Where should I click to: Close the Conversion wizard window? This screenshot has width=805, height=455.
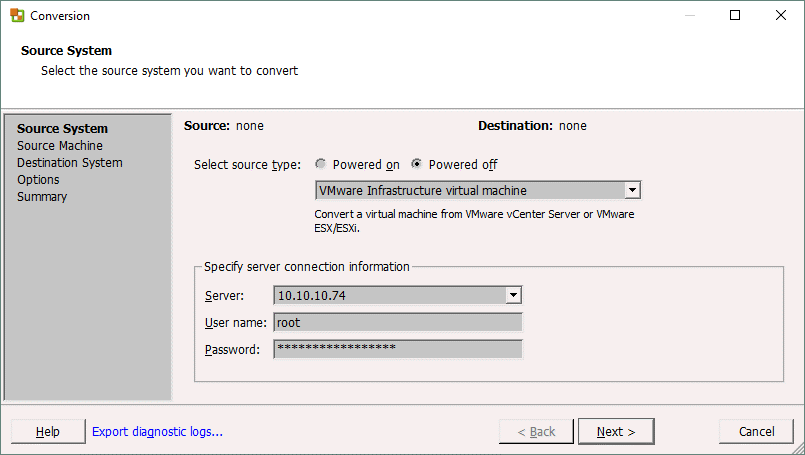point(781,16)
